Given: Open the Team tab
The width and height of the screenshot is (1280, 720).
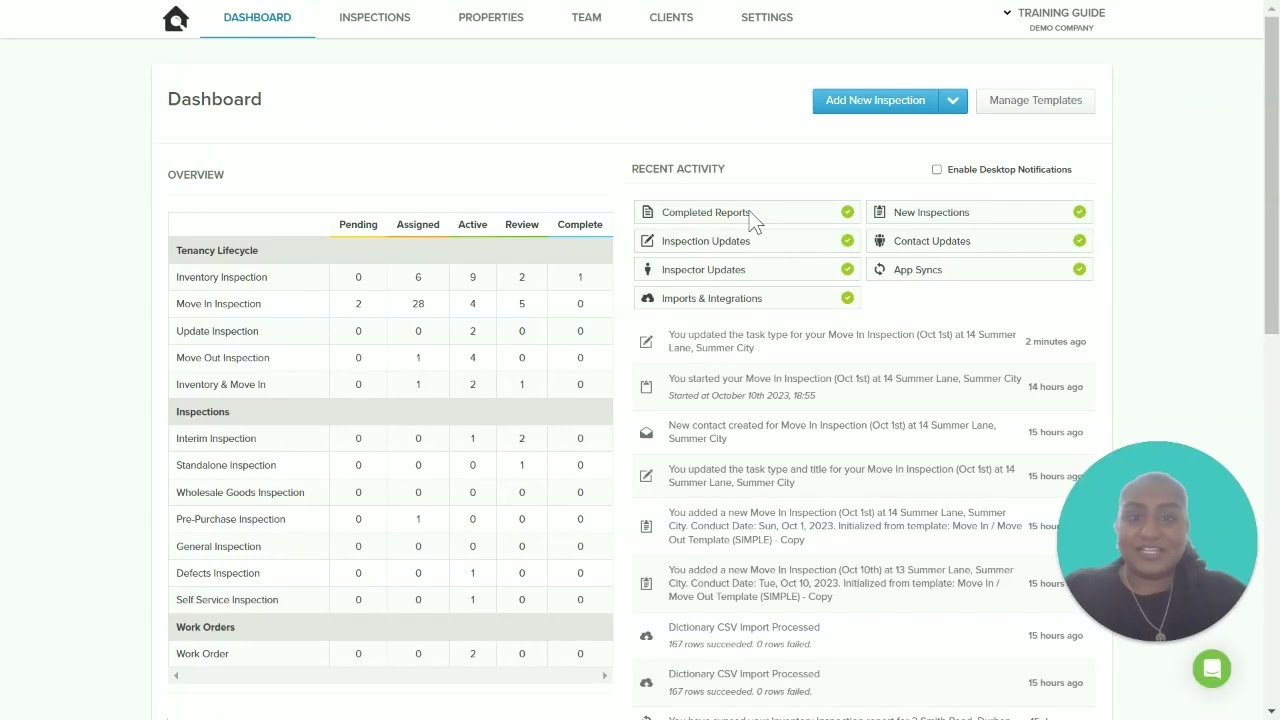Looking at the screenshot, I should click(586, 18).
